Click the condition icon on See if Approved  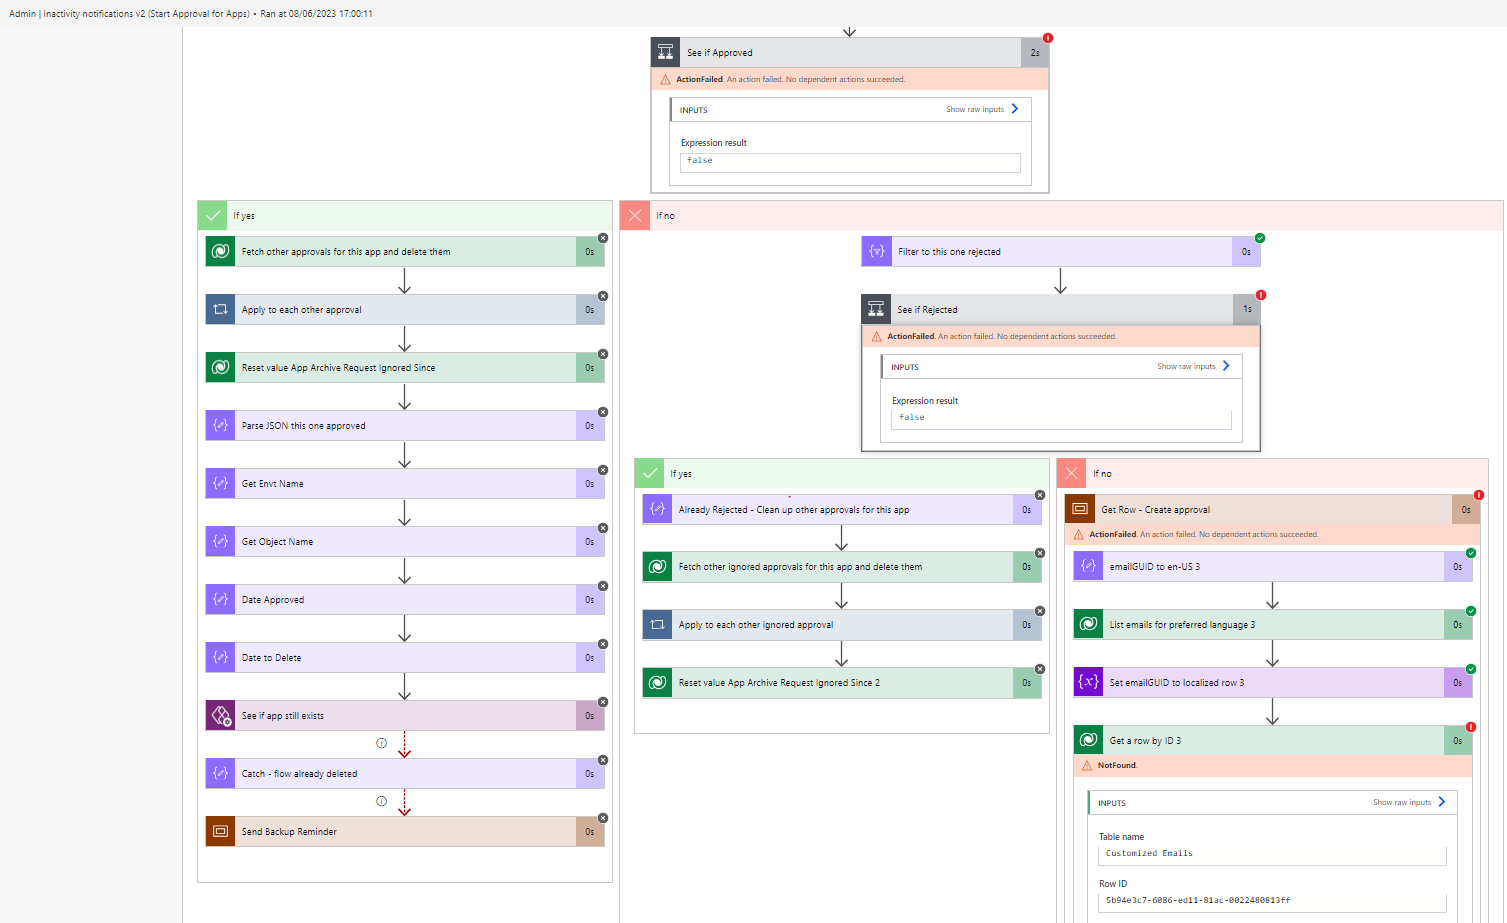665,51
